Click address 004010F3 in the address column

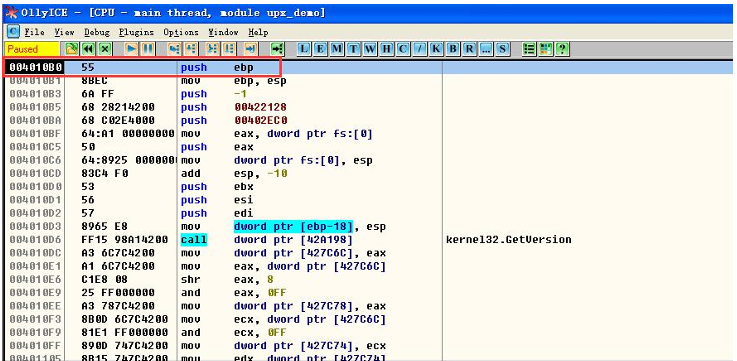click(36, 319)
